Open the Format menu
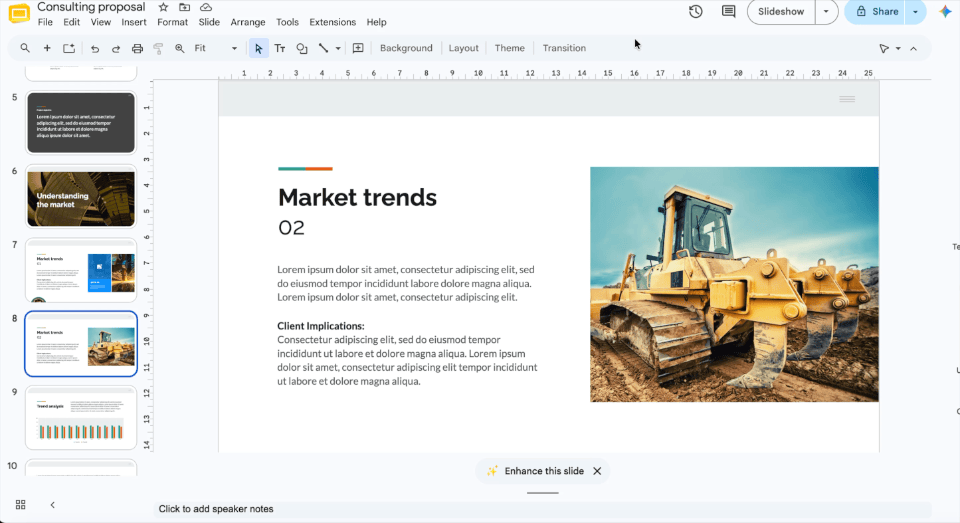This screenshot has width=960, height=523. (173, 22)
